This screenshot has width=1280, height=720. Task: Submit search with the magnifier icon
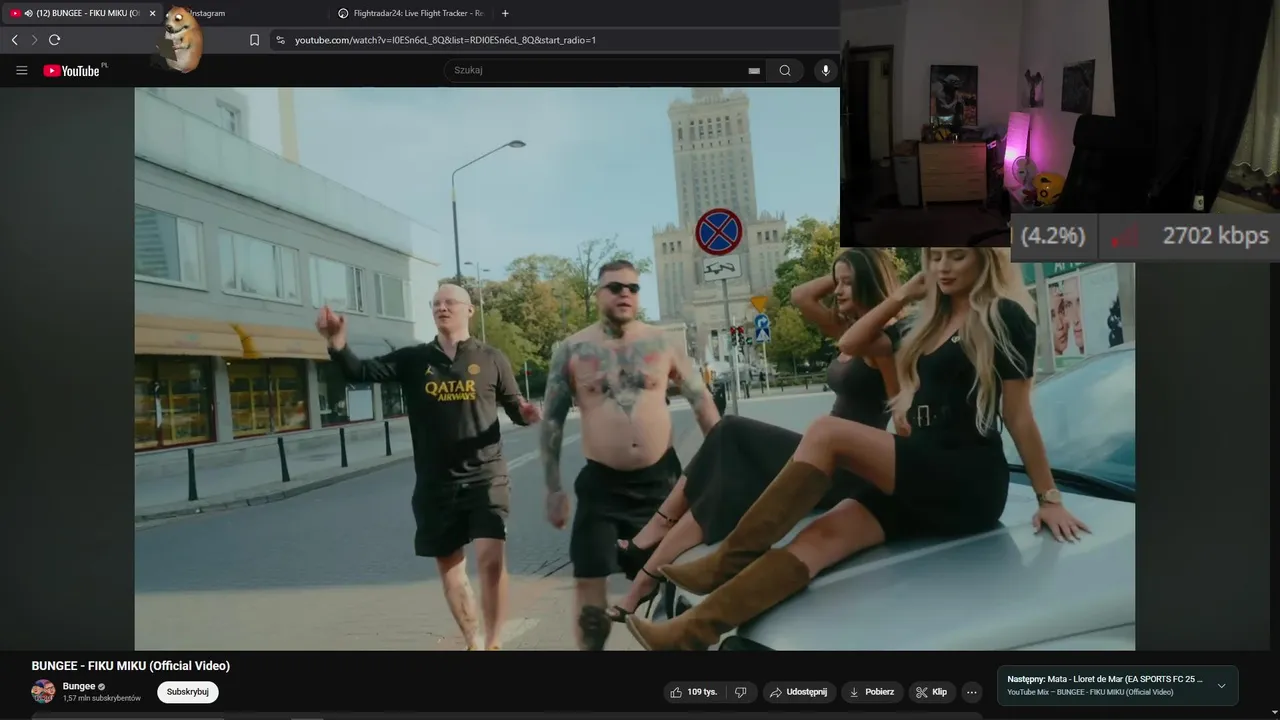(785, 70)
